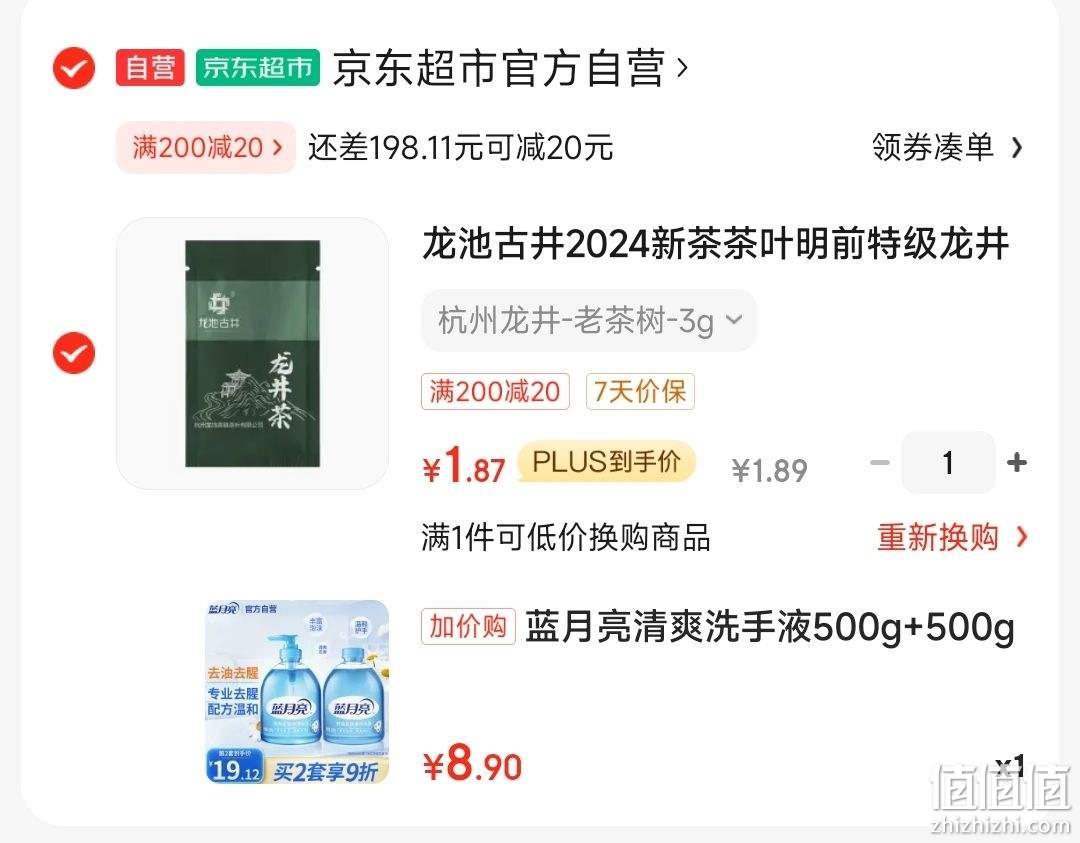Tap the PLUS到手价 badge
The height and width of the screenshot is (843, 1080).
pos(606,461)
